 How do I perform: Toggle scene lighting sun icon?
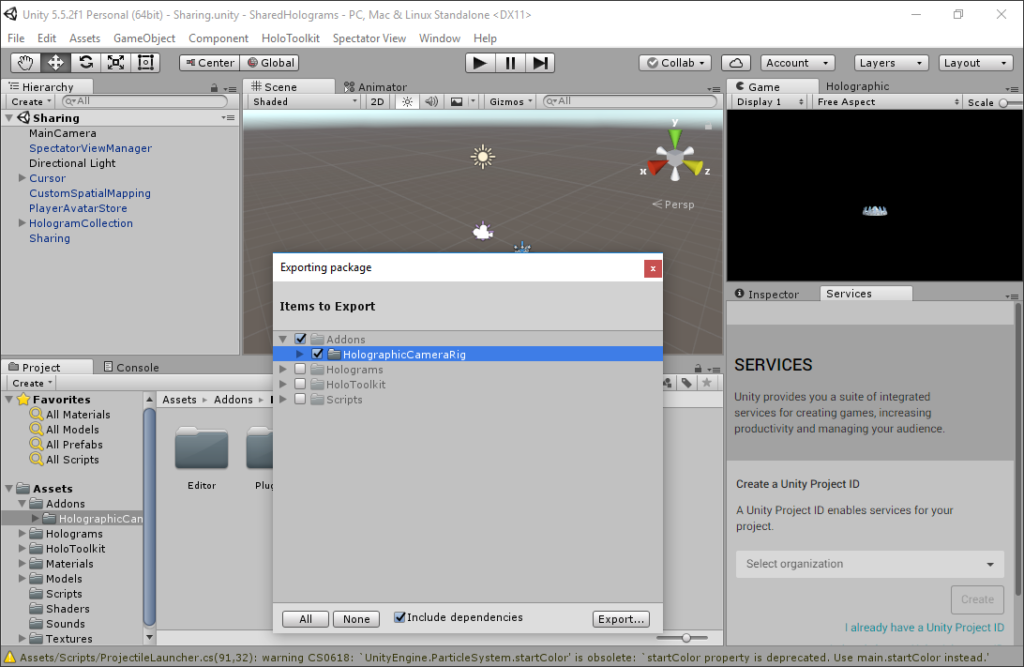[407, 102]
